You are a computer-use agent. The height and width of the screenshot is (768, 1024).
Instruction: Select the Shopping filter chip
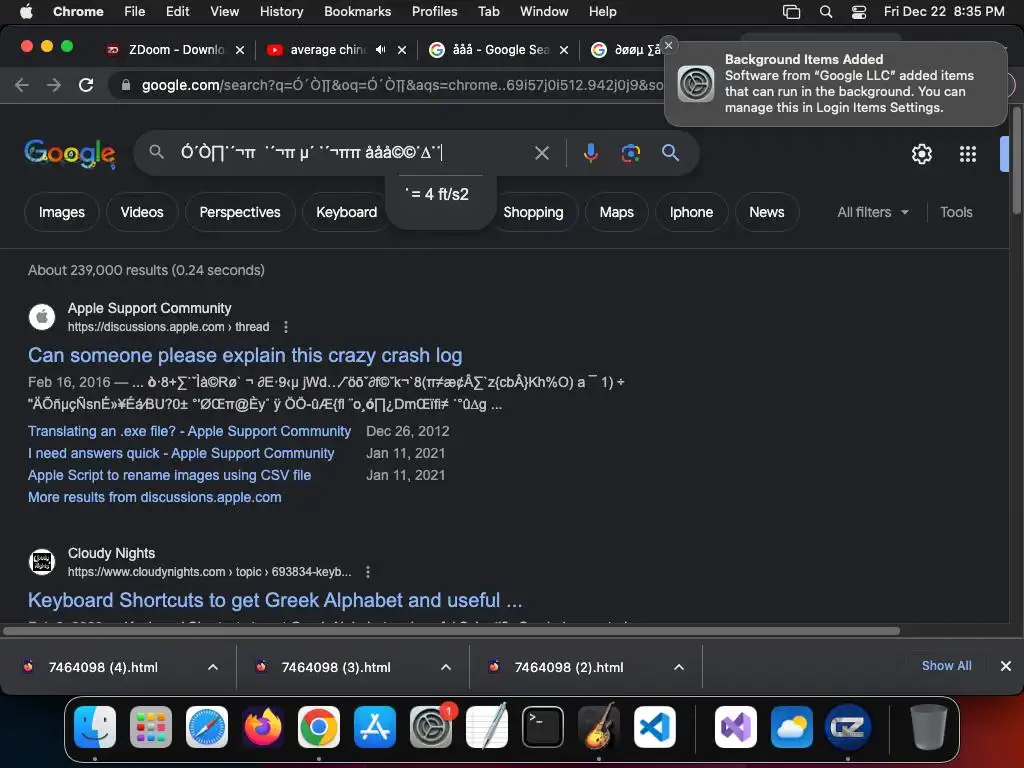pyautogui.click(x=533, y=212)
